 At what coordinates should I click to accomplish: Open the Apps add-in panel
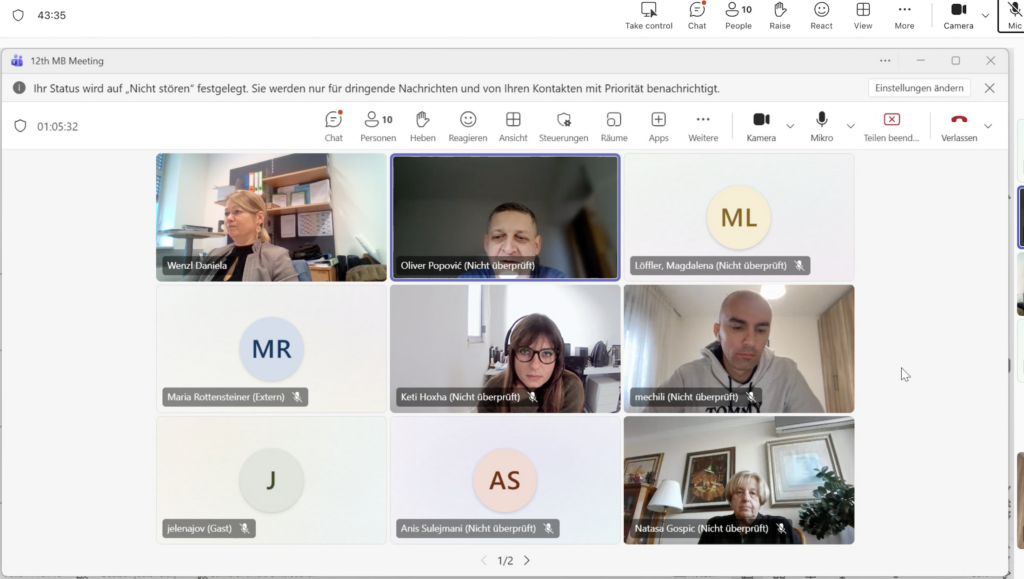pyautogui.click(x=658, y=126)
